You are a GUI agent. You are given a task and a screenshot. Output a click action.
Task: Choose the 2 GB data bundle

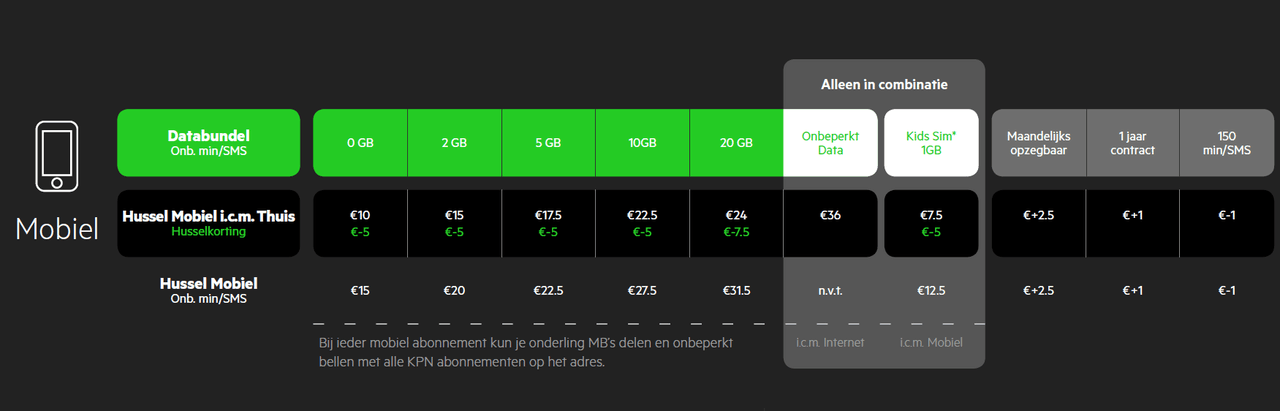(x=454, y=143)
